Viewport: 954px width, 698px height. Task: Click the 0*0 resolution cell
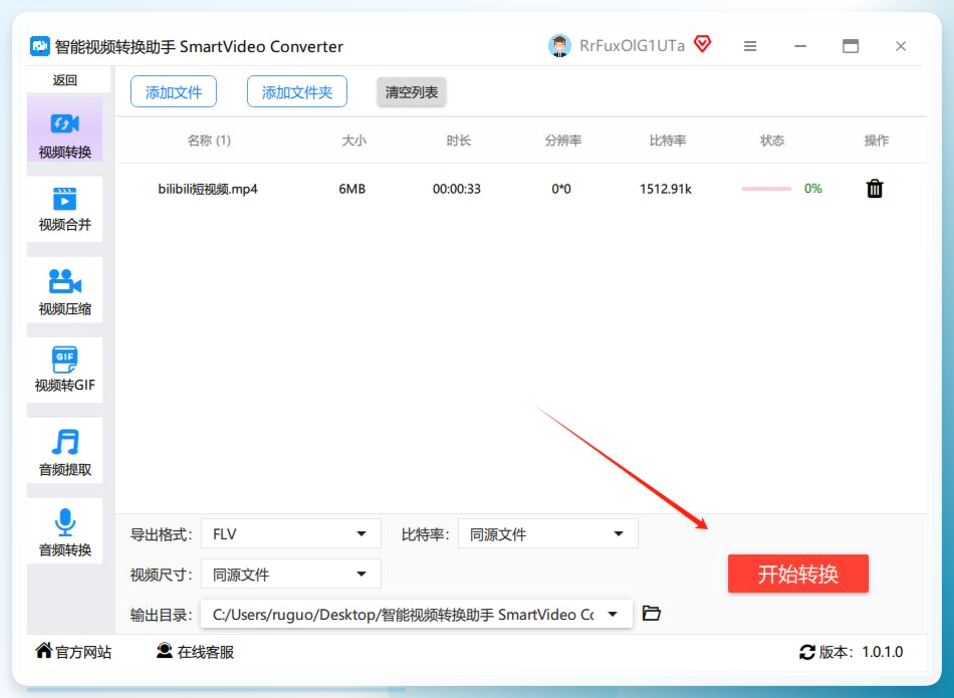pos(561,189)
